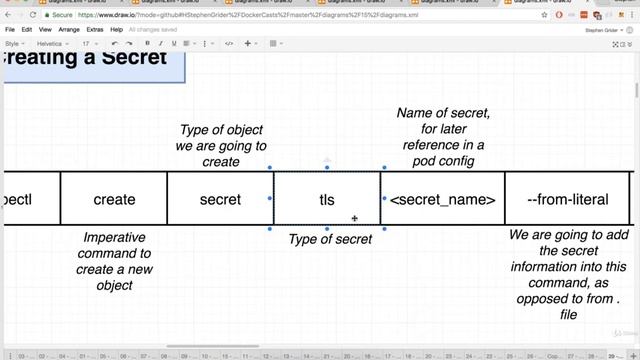Select the '<secret_name>' cell

[442, 198]
